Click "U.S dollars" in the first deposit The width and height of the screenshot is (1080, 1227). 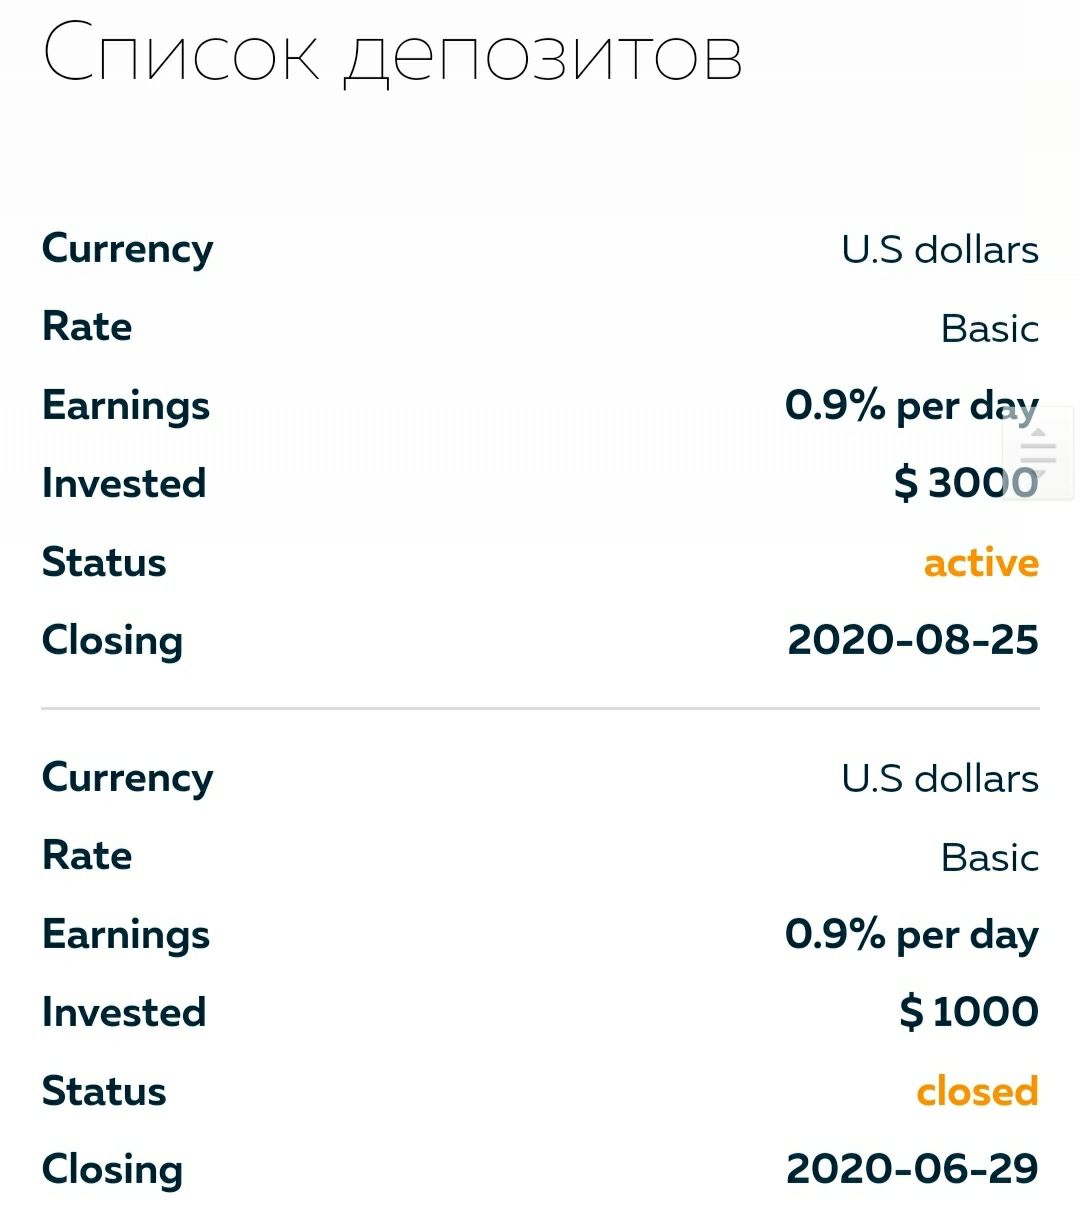point(940,250)
